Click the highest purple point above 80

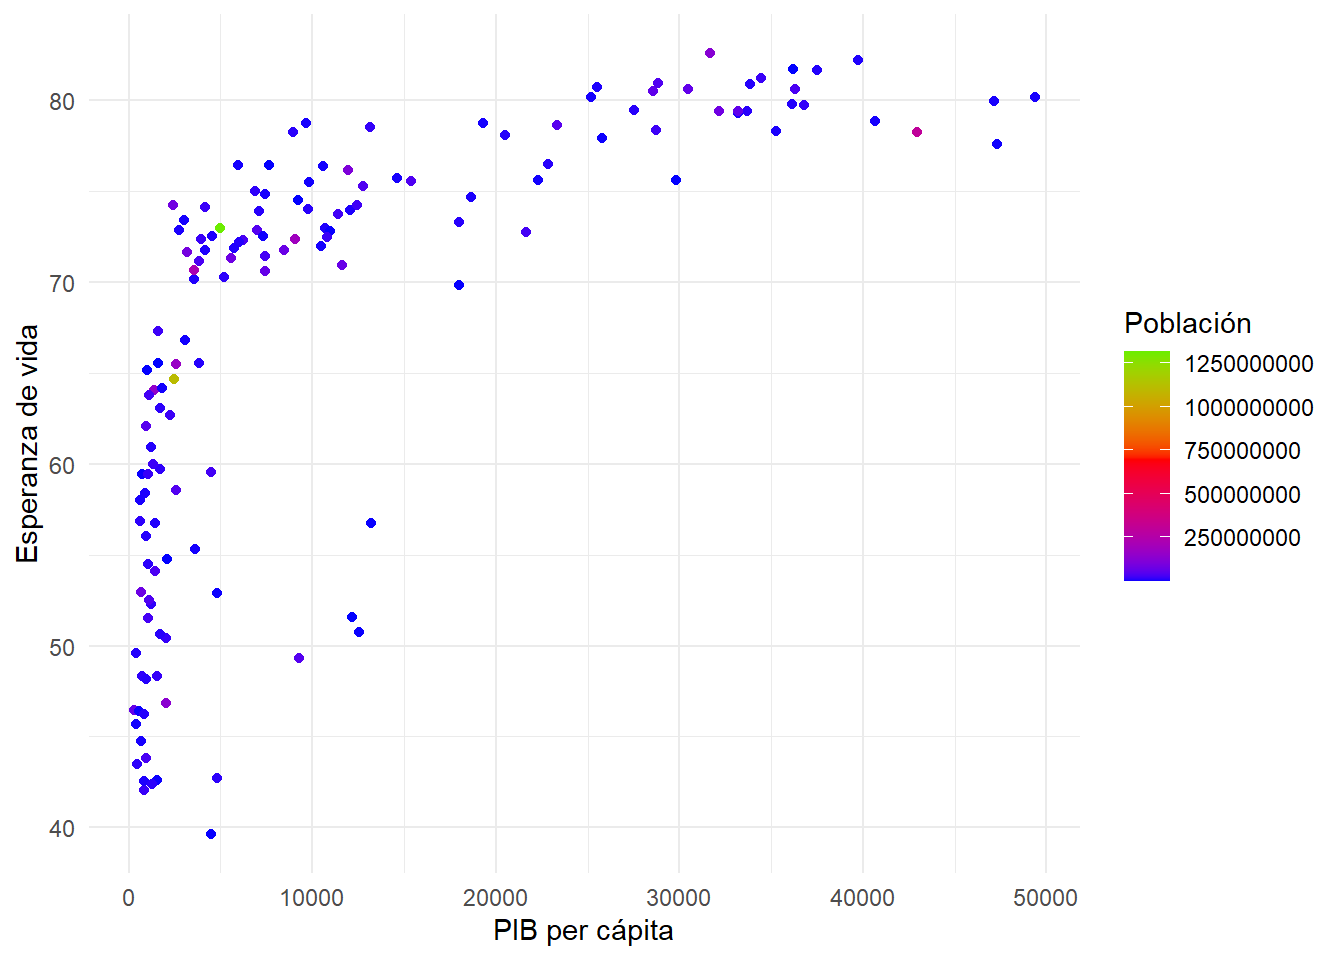coord(710,53)
